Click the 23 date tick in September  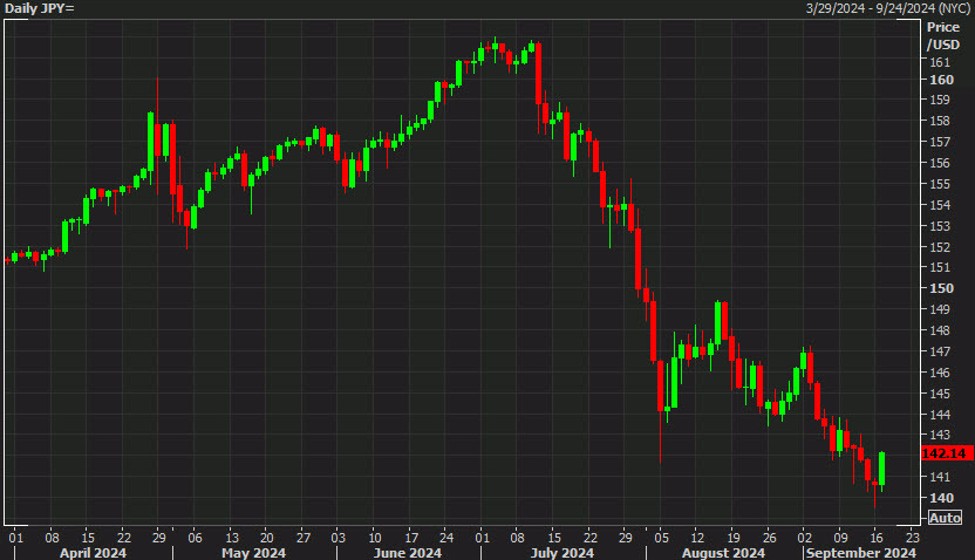click(912, 535)
